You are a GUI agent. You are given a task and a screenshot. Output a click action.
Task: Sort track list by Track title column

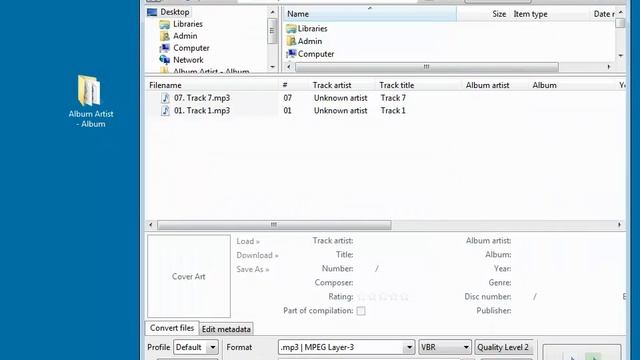coord(396,85)
